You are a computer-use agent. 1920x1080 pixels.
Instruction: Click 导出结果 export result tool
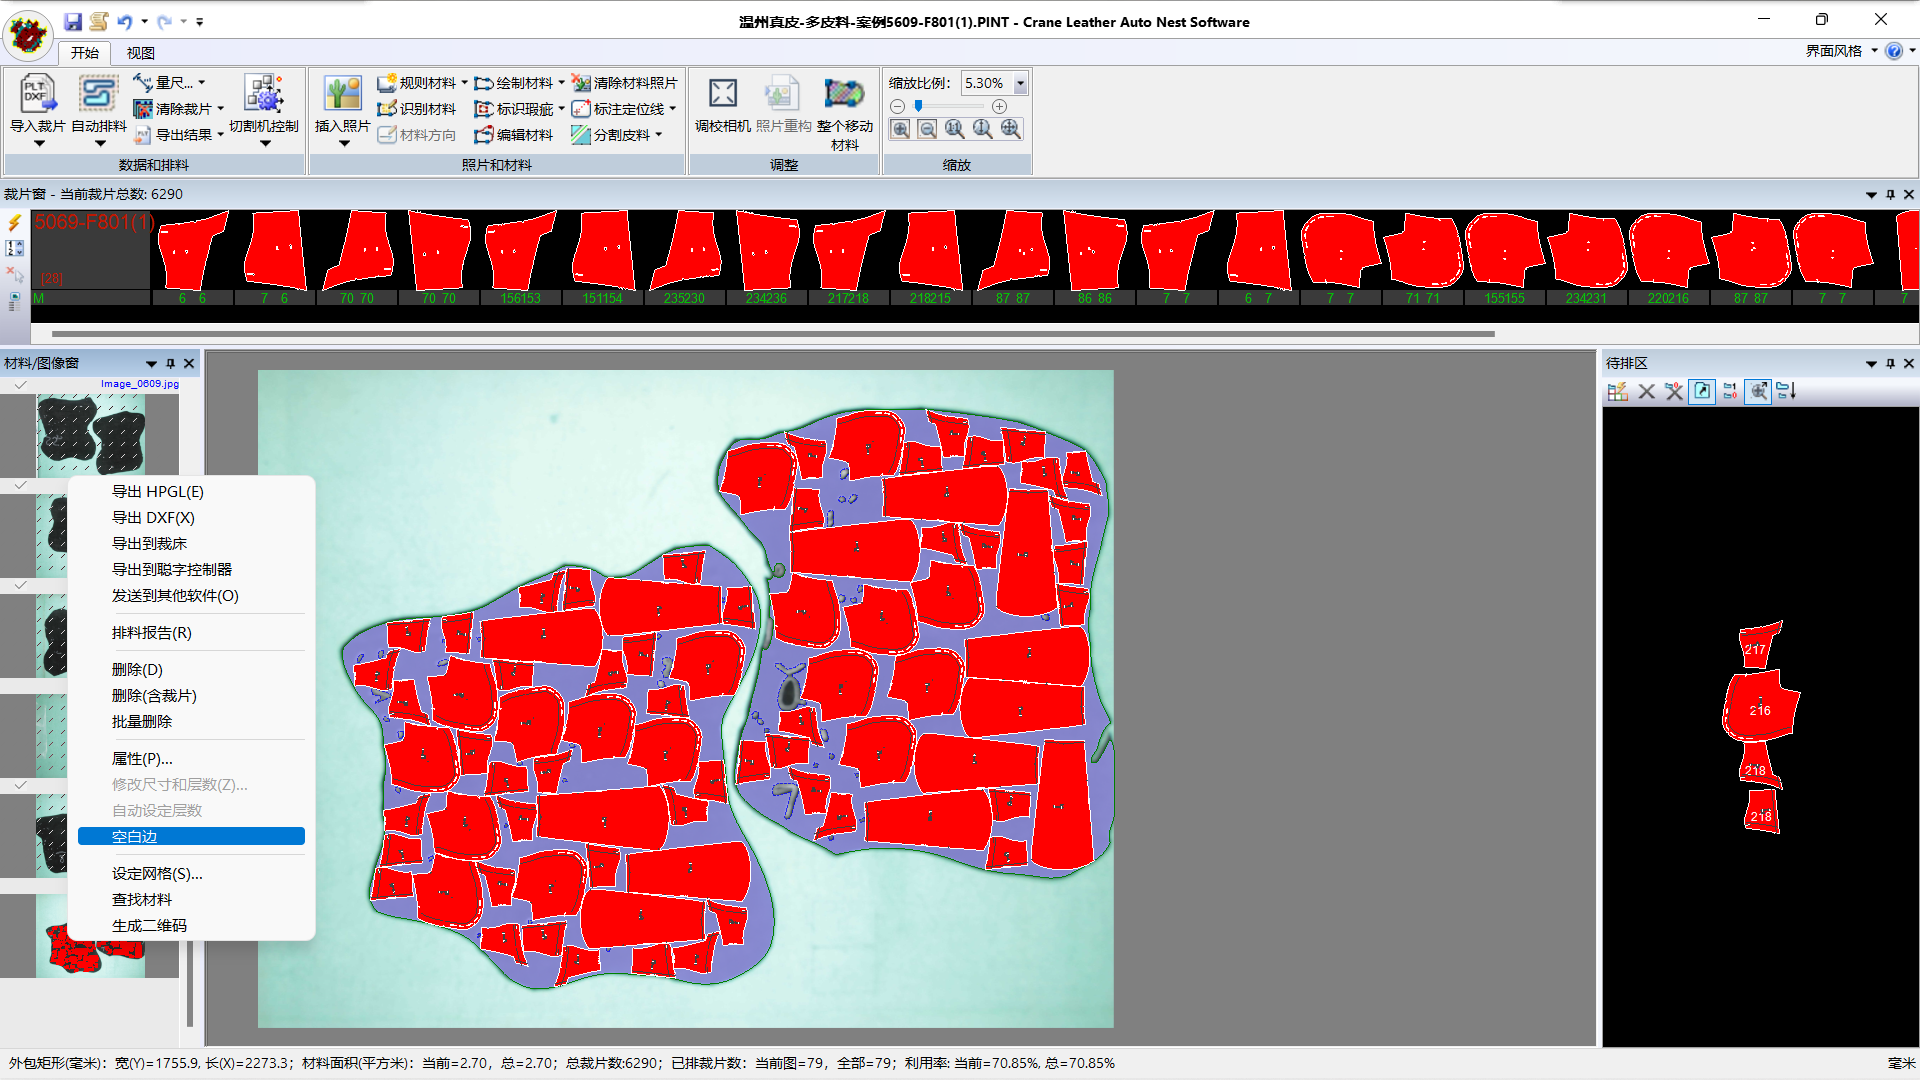pyautogui.click(x=178, y=135)
